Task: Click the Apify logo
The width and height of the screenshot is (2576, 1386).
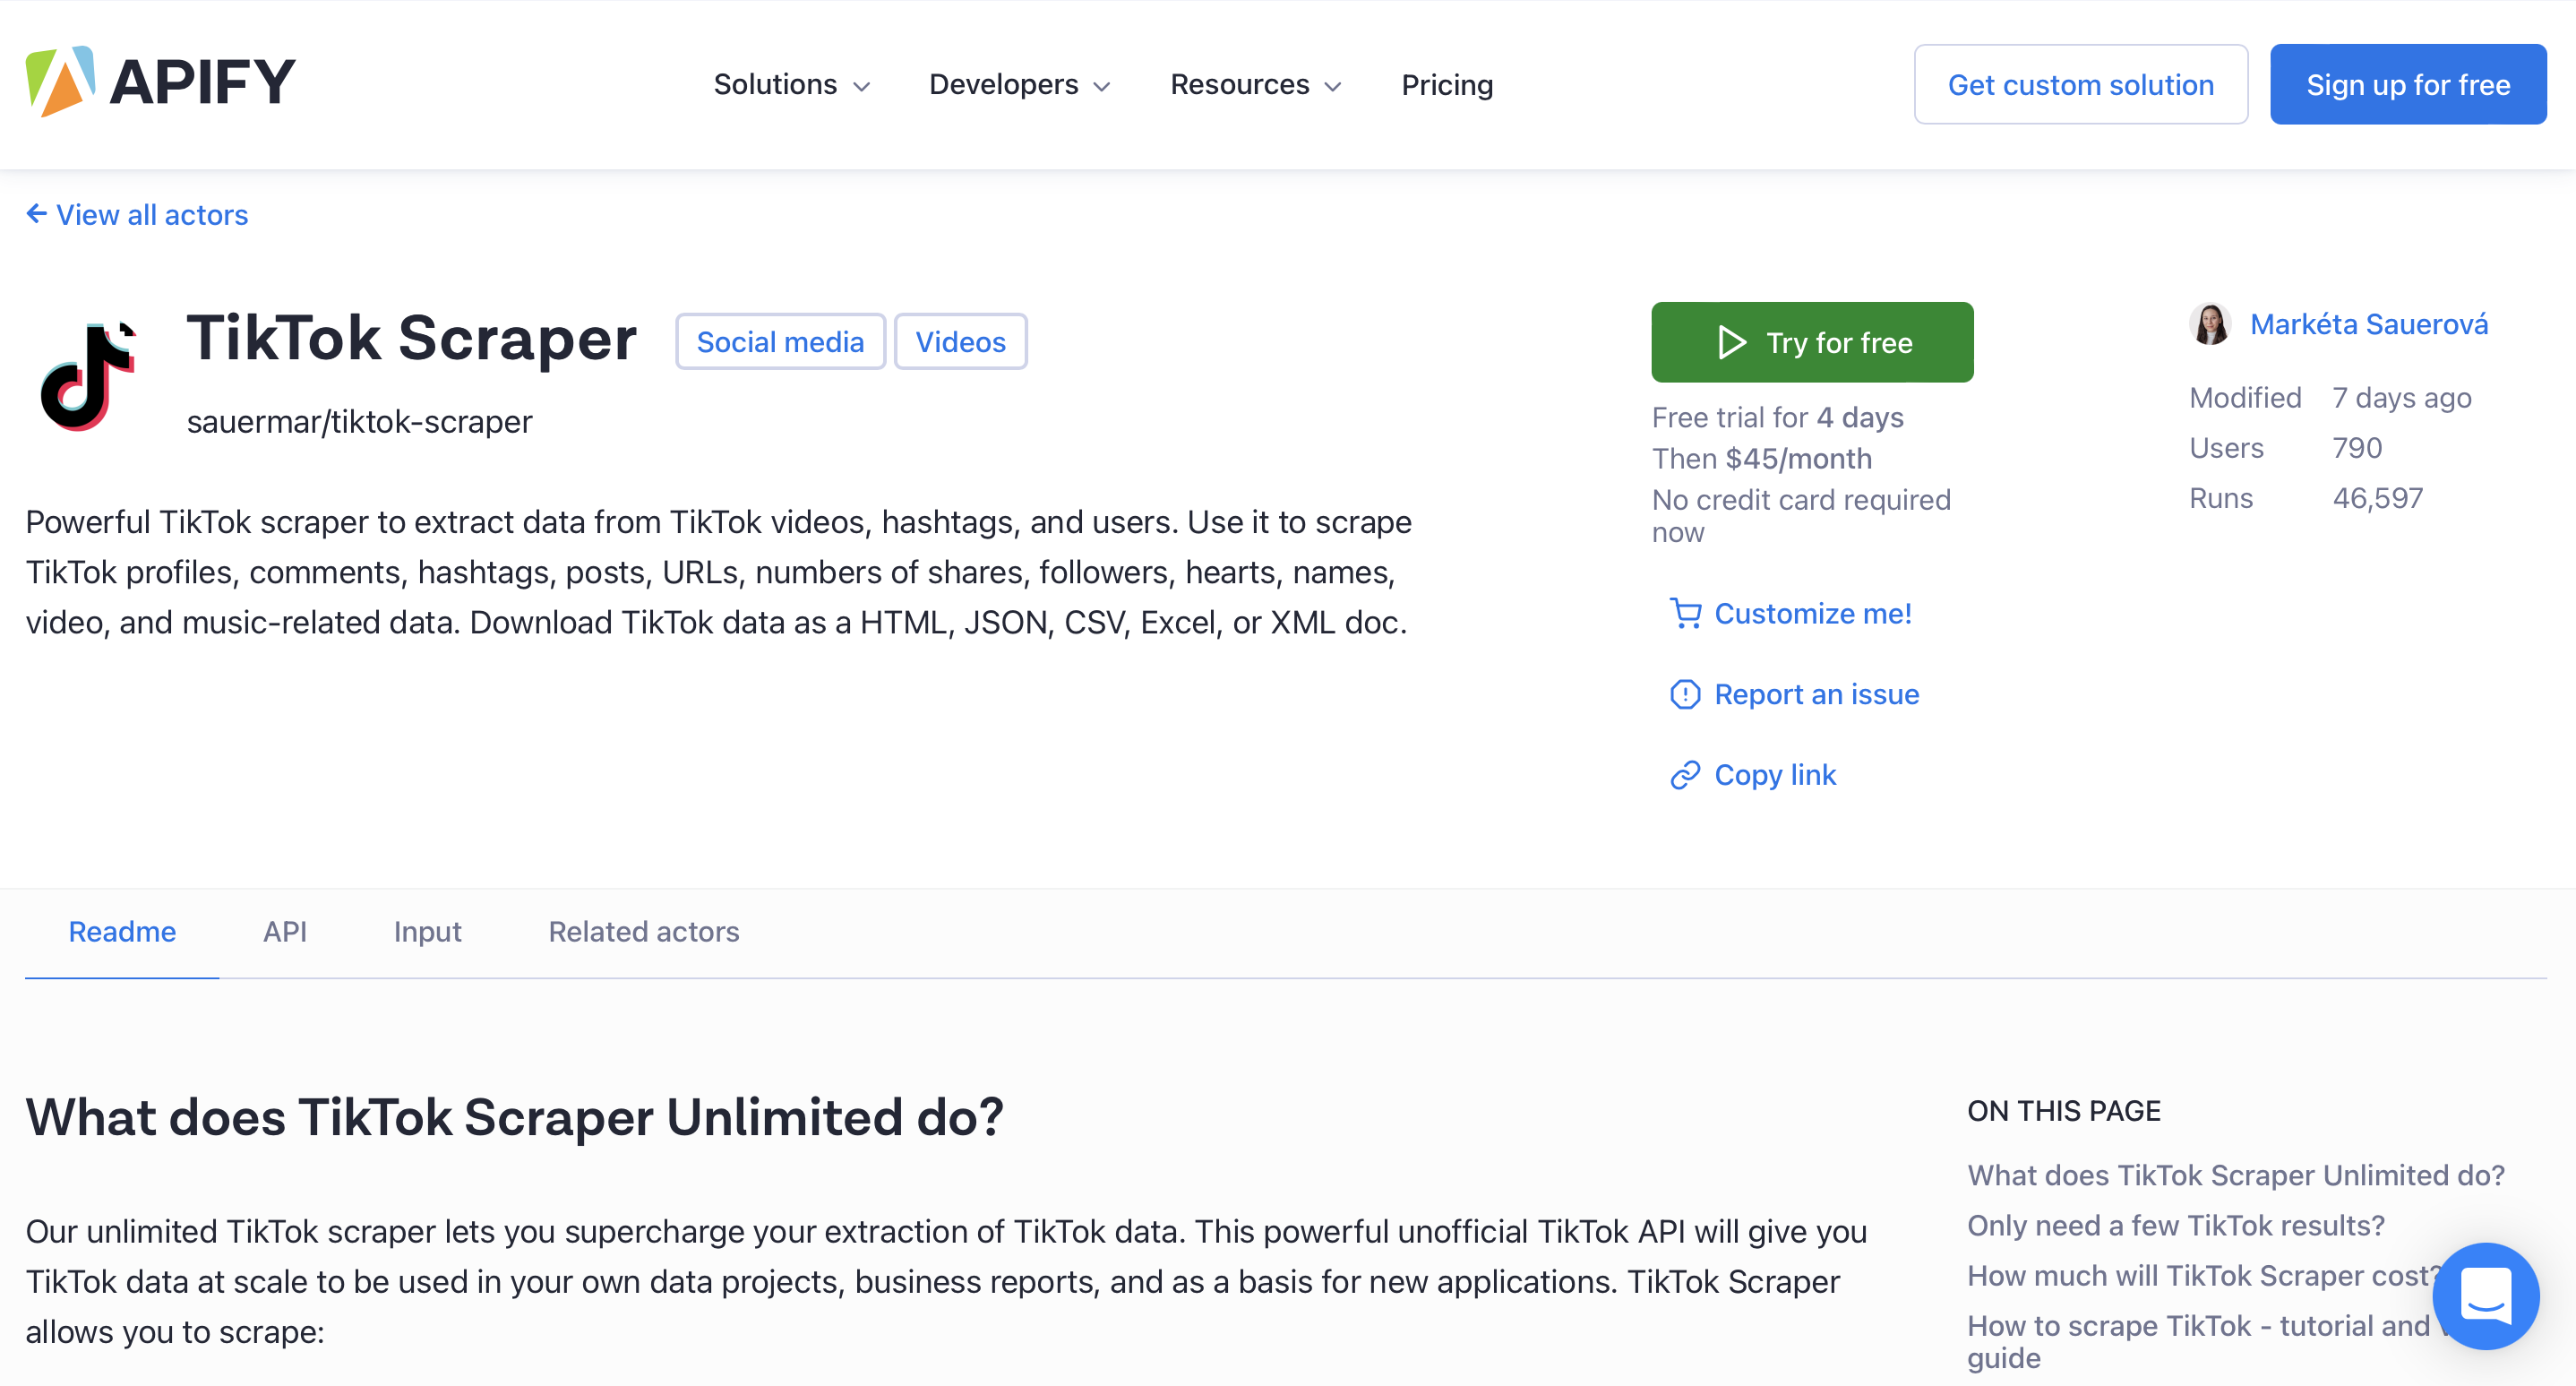Action: 160,82
